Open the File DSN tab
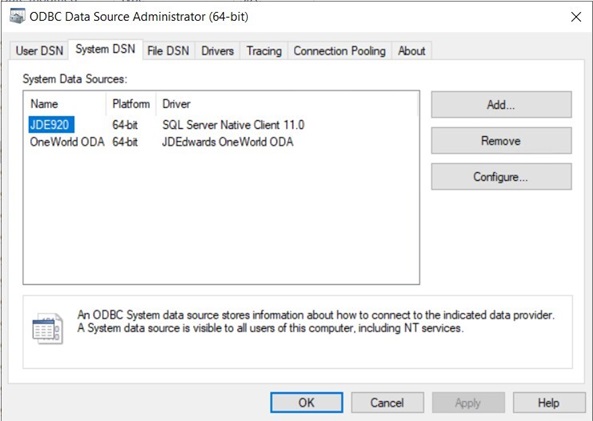 [168, 51]
